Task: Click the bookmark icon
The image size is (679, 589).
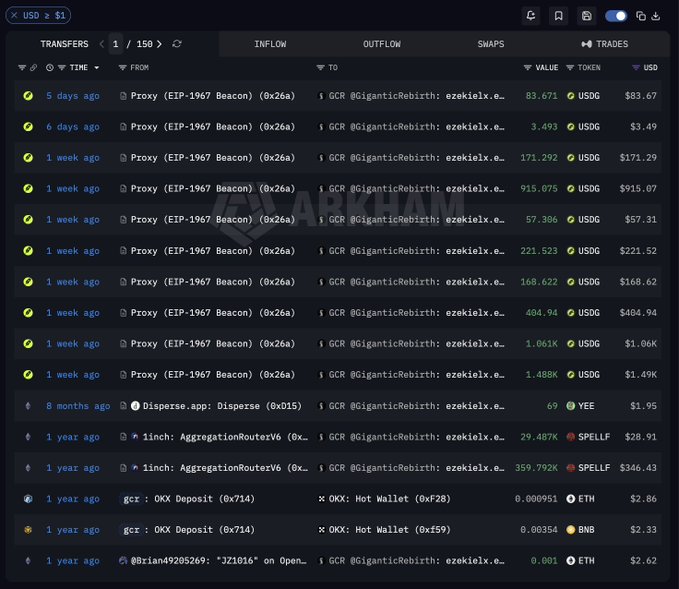Action: 559,16
